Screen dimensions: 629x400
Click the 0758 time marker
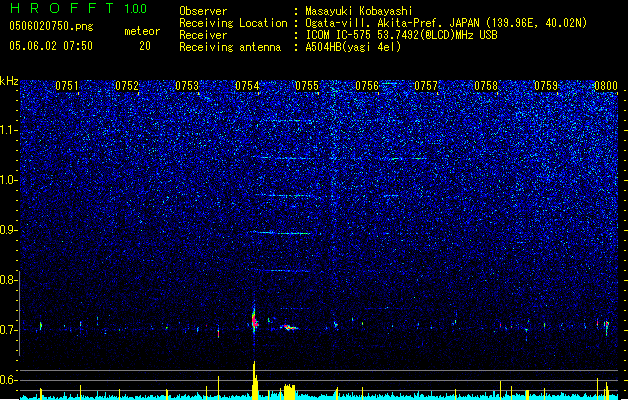pyautogui.click(x=486, y=86)
